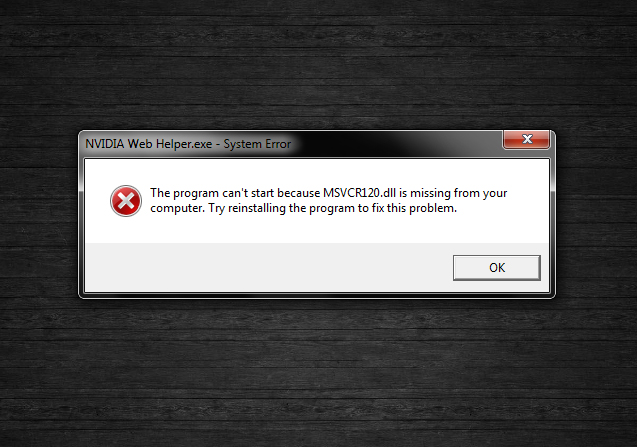Click the dark wood desktop below the dialog

click(x=317, y=372)
